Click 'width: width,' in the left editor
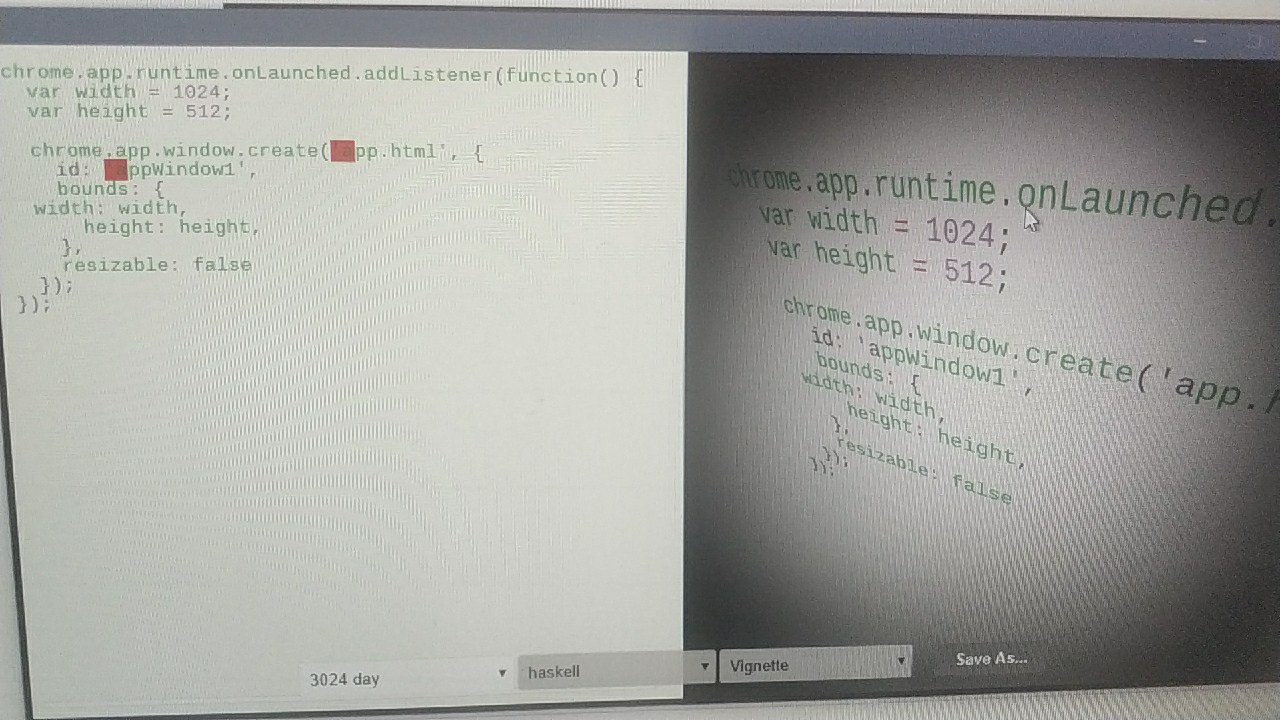 111,208
